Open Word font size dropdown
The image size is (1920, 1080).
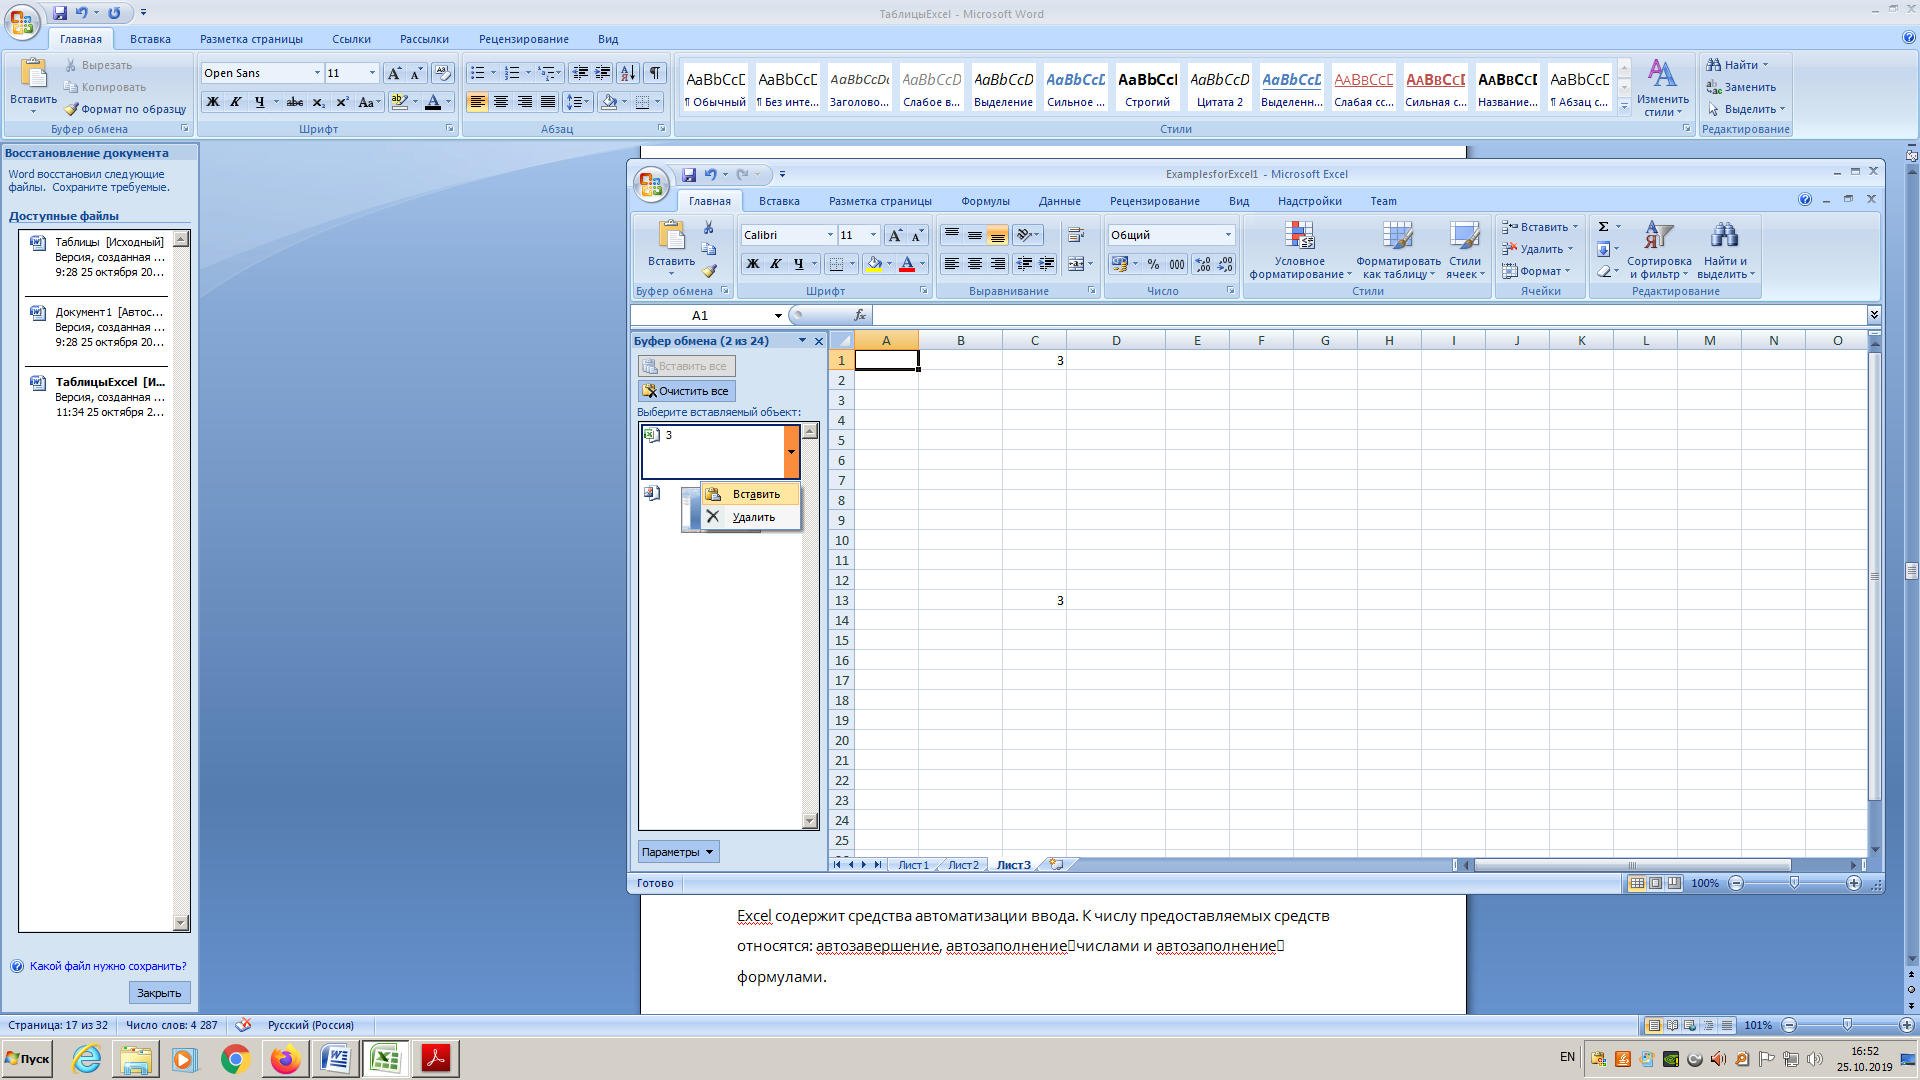[372, 73]
